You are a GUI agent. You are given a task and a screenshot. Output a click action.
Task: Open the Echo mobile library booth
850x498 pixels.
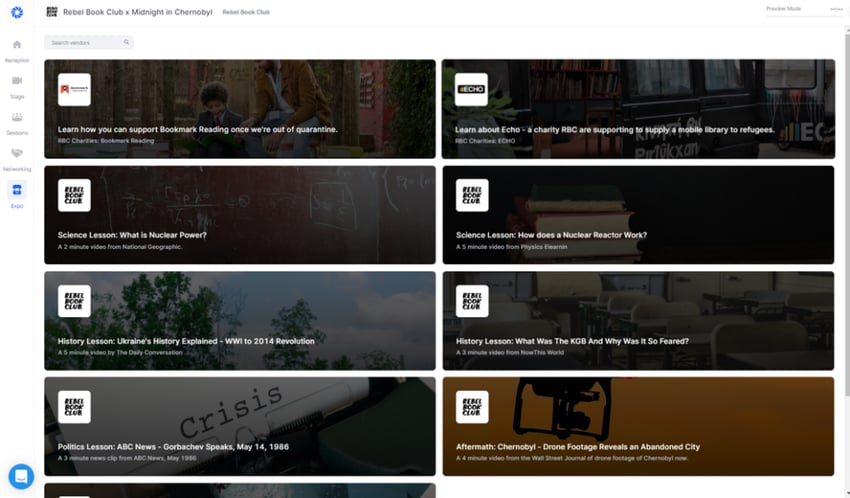click(x=638, y=109)
